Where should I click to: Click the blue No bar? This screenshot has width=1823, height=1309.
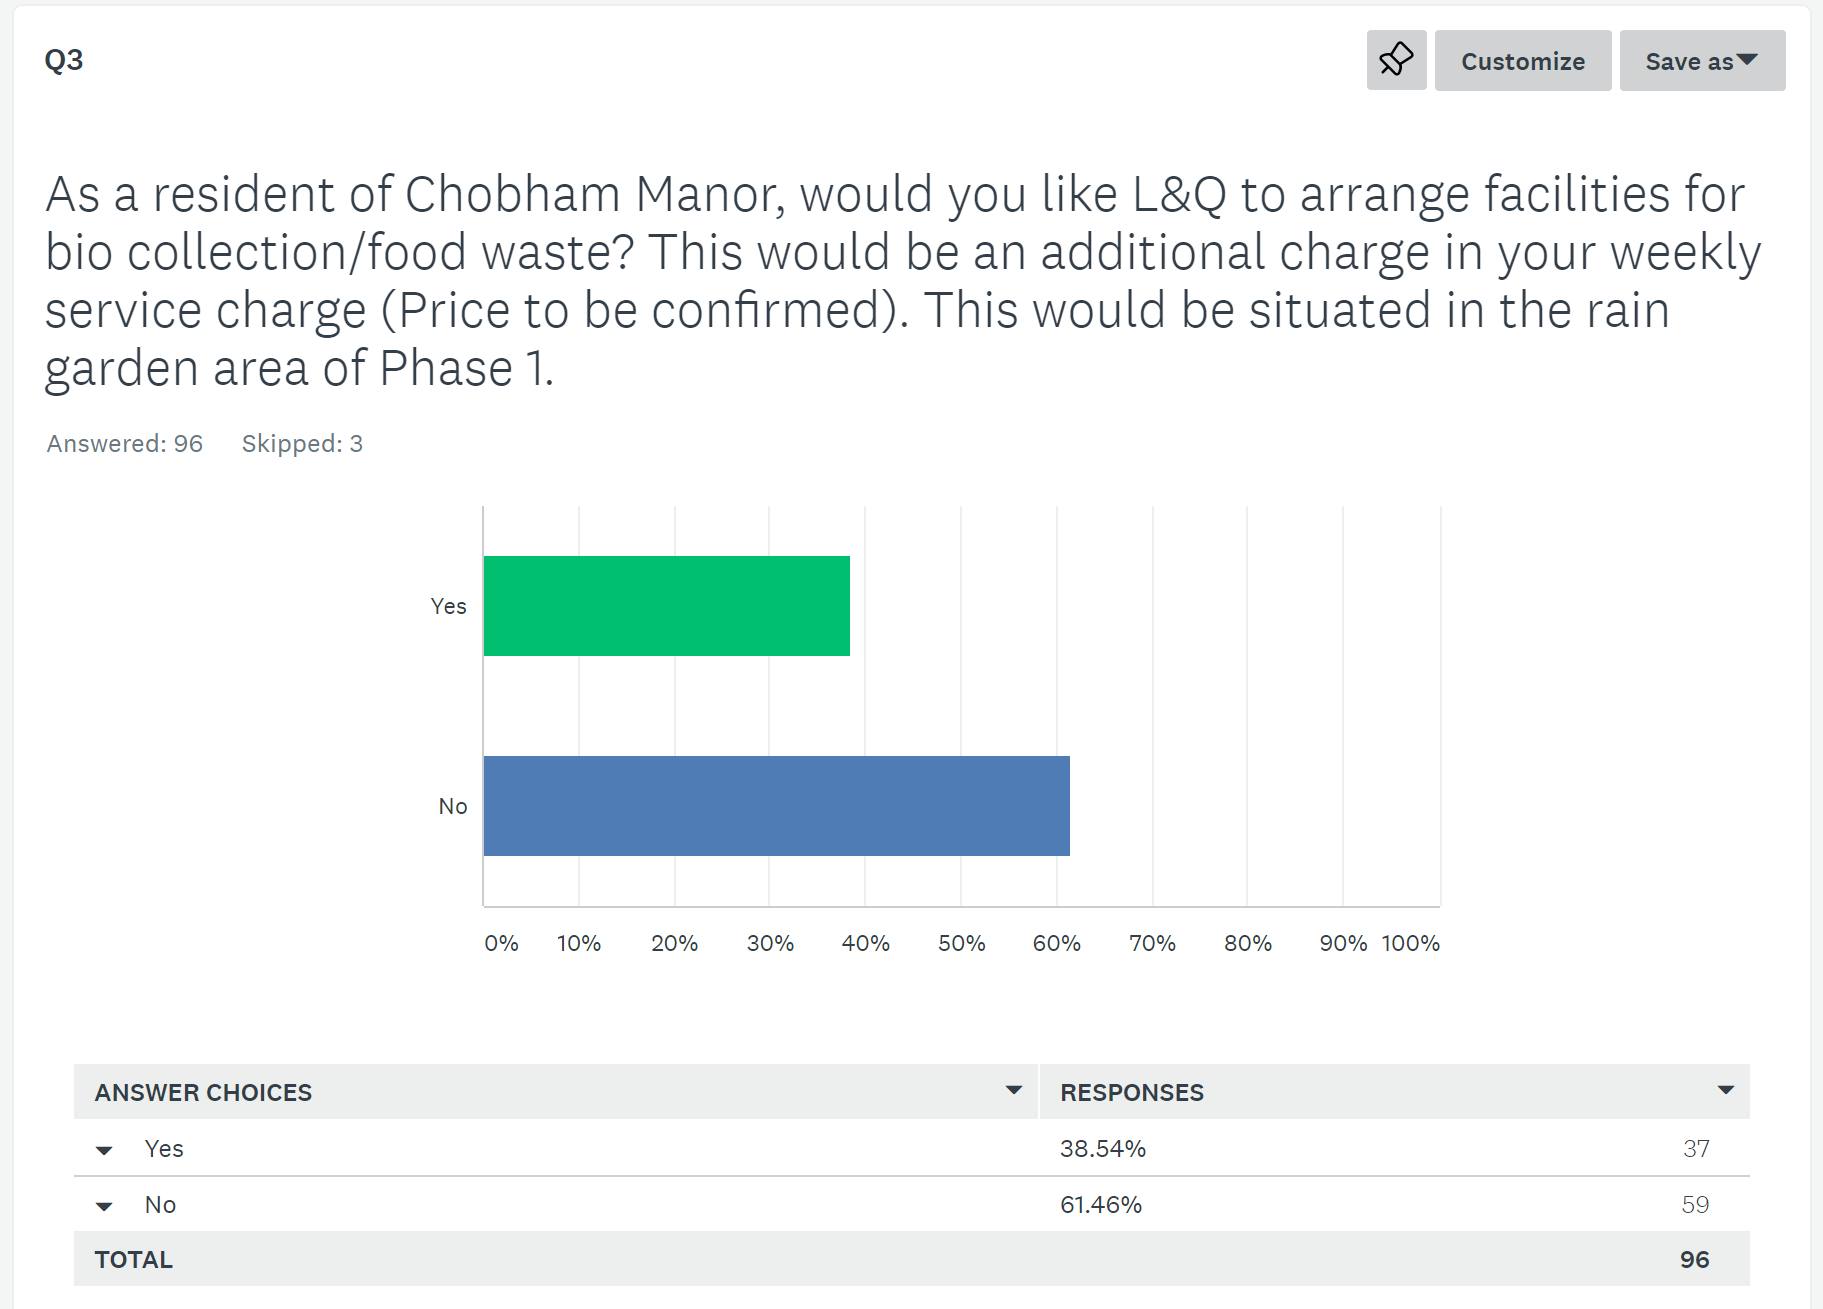coord(776,806)
